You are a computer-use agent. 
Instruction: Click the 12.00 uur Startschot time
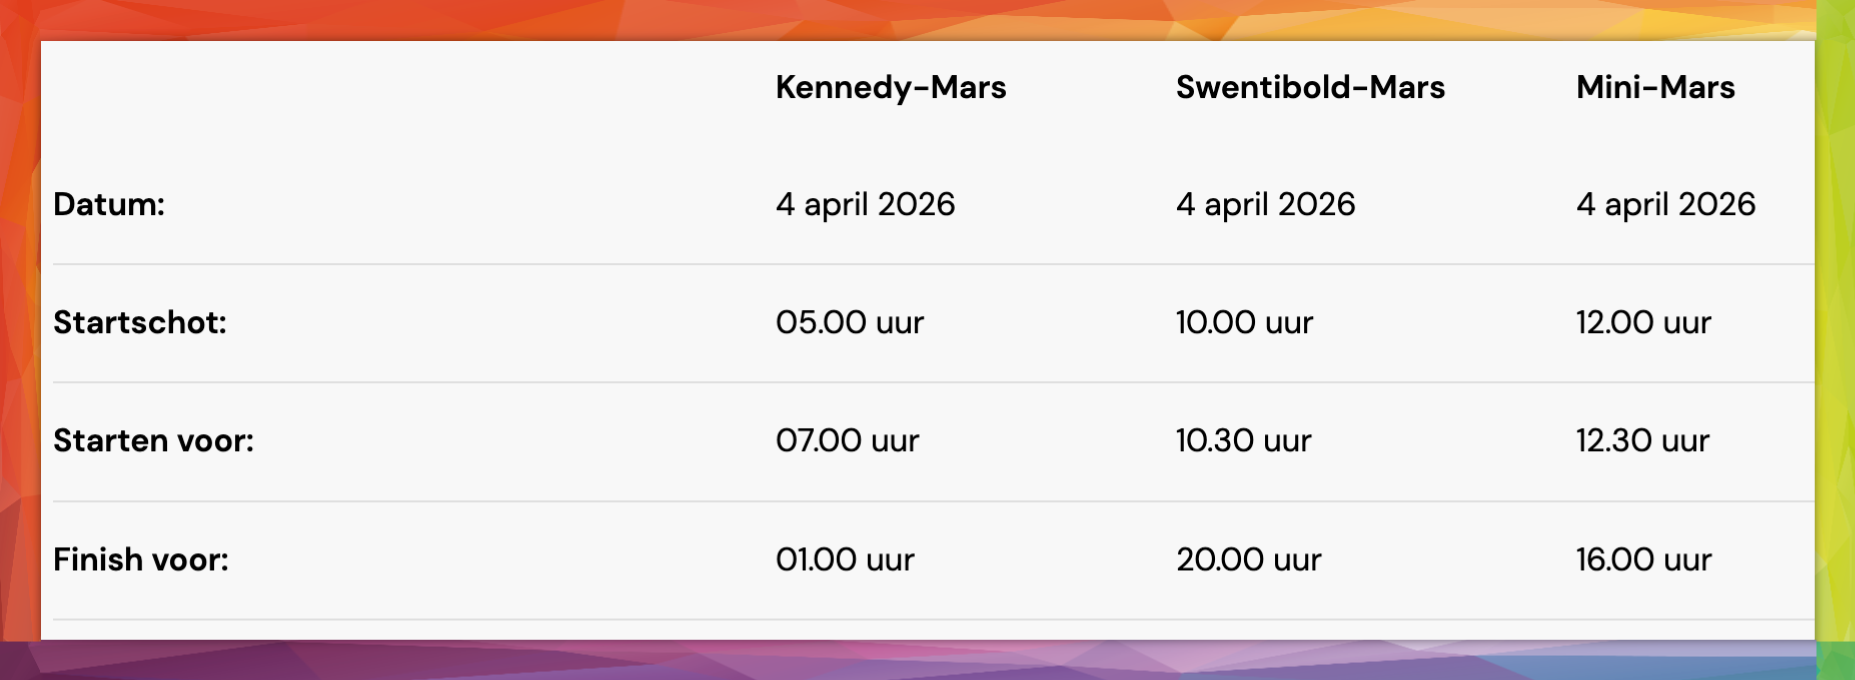(x=1643, y=322)
